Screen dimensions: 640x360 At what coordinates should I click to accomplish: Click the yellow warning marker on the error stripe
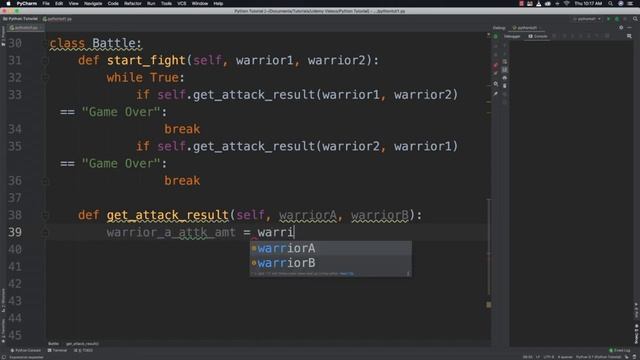[x=489, y=305]
